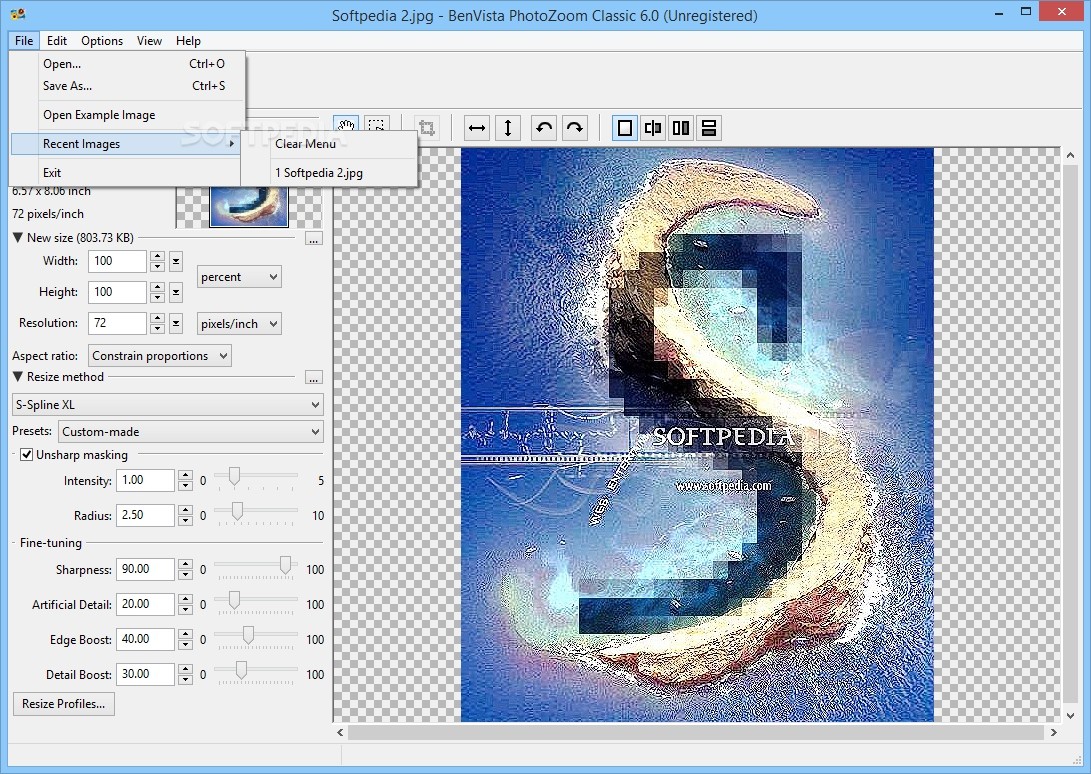Adjust the Detail Boost slider
The image size is (1091, 774).
tap(241, 670)
